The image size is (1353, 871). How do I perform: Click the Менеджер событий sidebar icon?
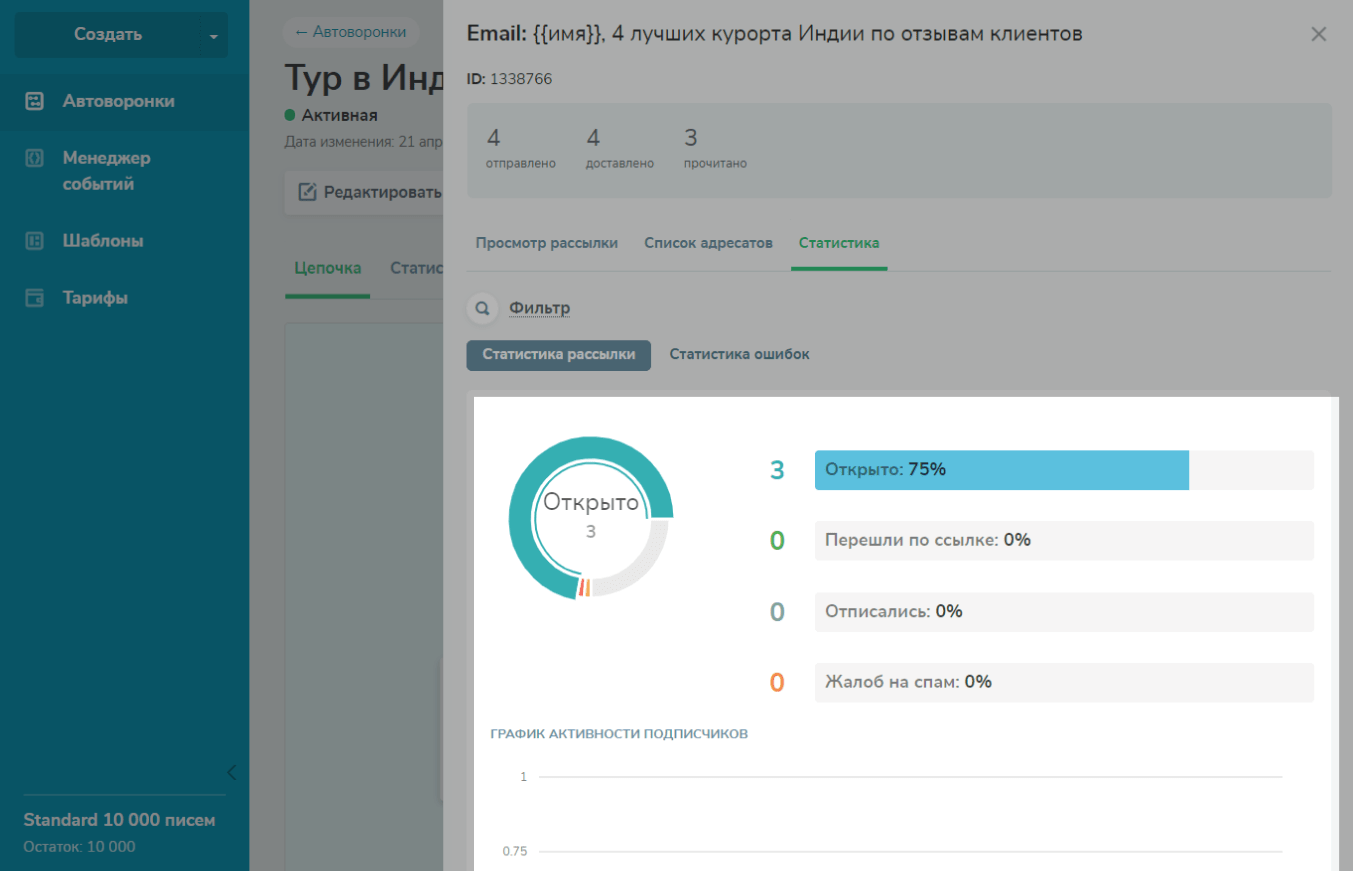click(35, 158)
